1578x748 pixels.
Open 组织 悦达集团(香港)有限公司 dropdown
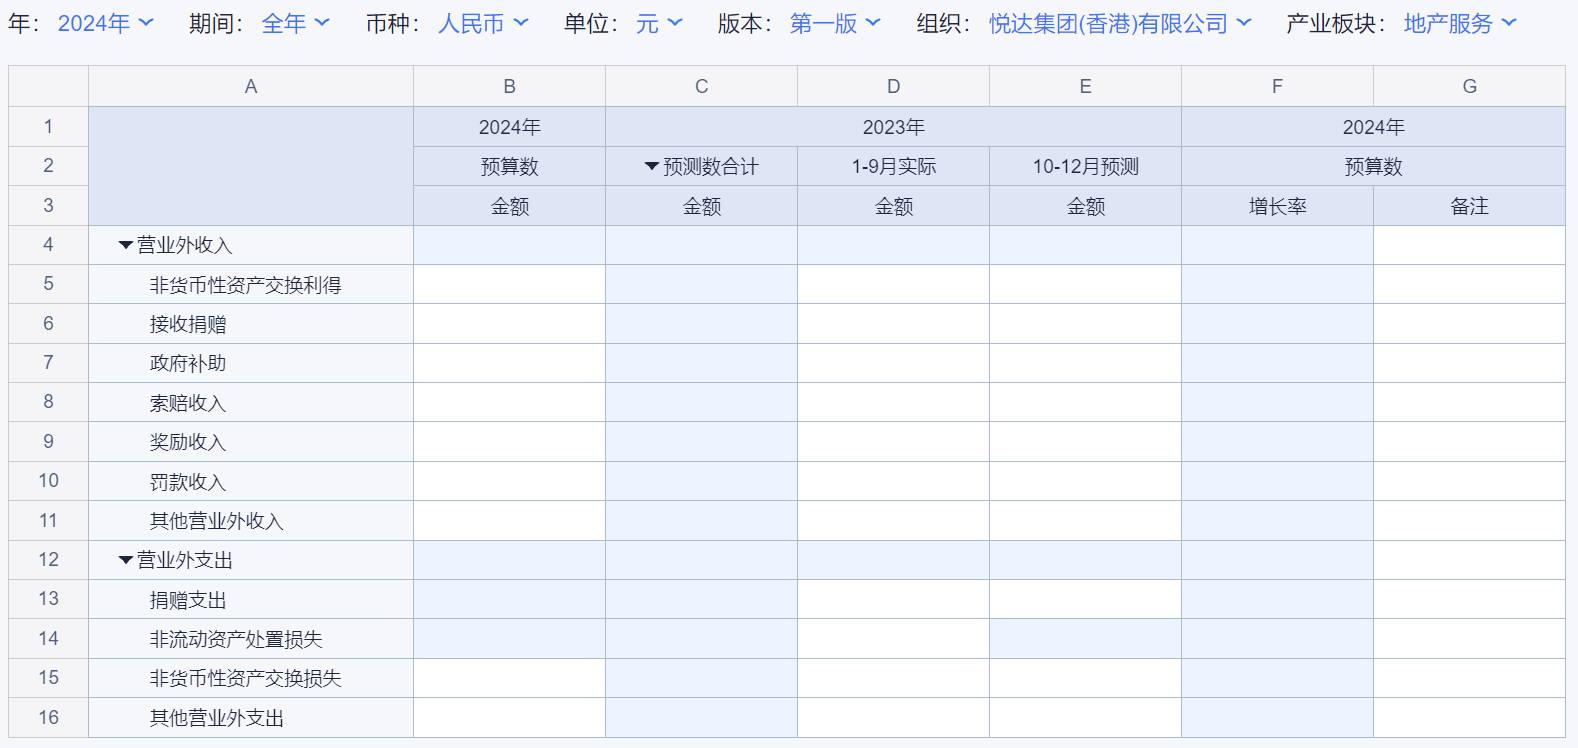pyautogui.click(x=1120, y=23)
